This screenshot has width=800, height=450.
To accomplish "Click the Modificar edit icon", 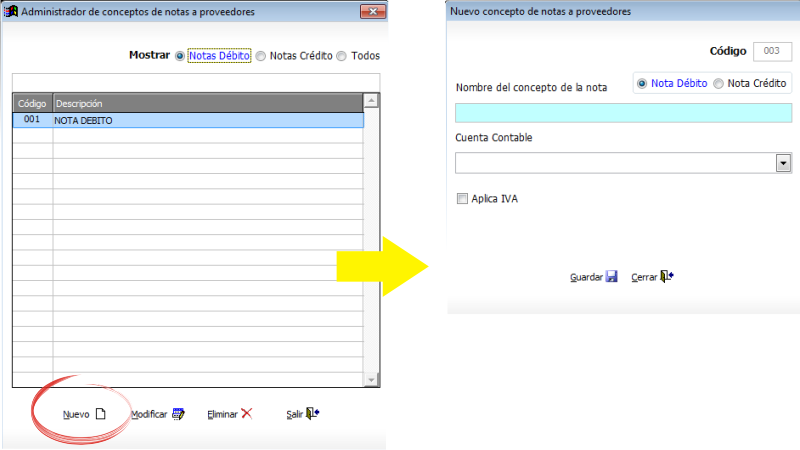I will click(x=178, y=414).
